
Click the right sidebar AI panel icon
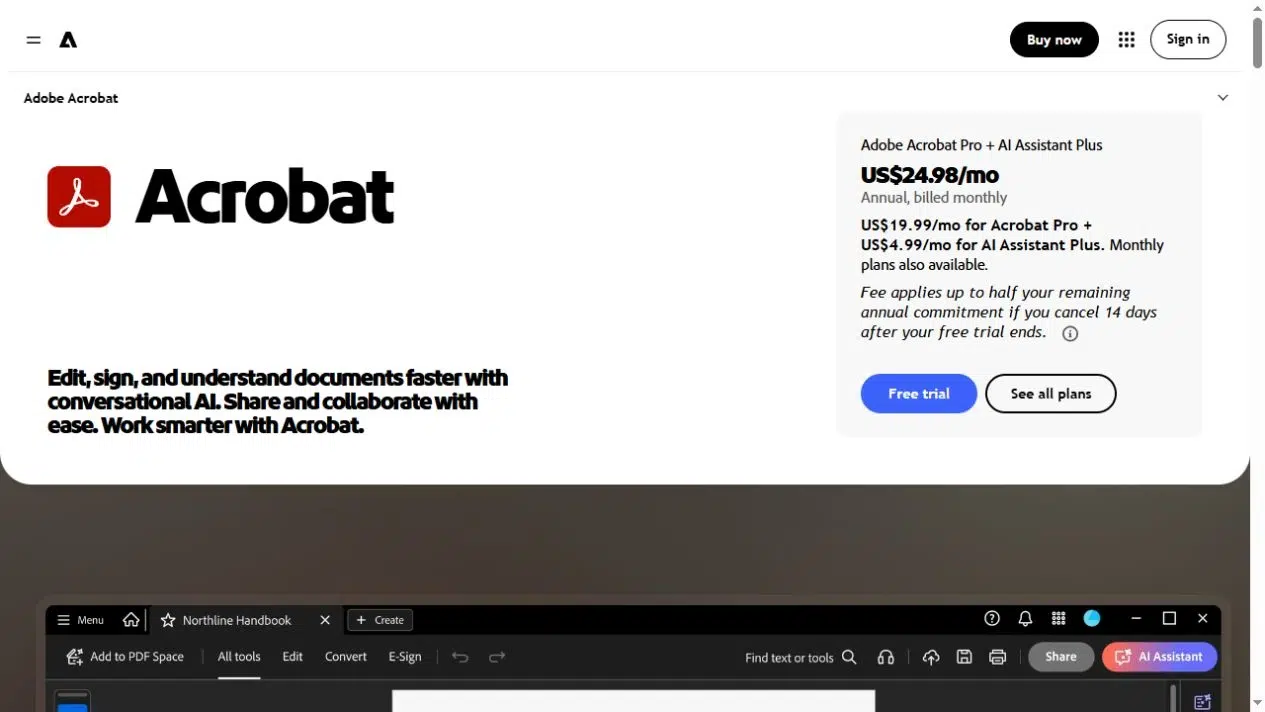(x=1203, y=702)
